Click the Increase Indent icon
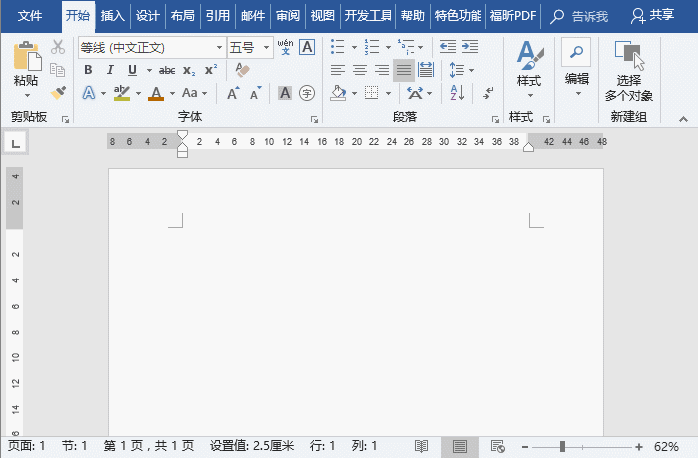698x458 pixels. (470, 47)
